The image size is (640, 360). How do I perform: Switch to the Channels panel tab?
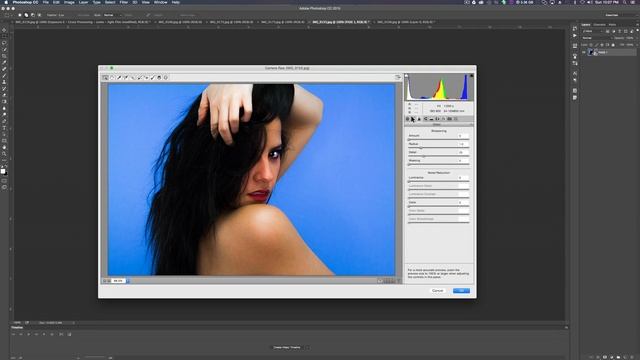(x=600, y=25)
